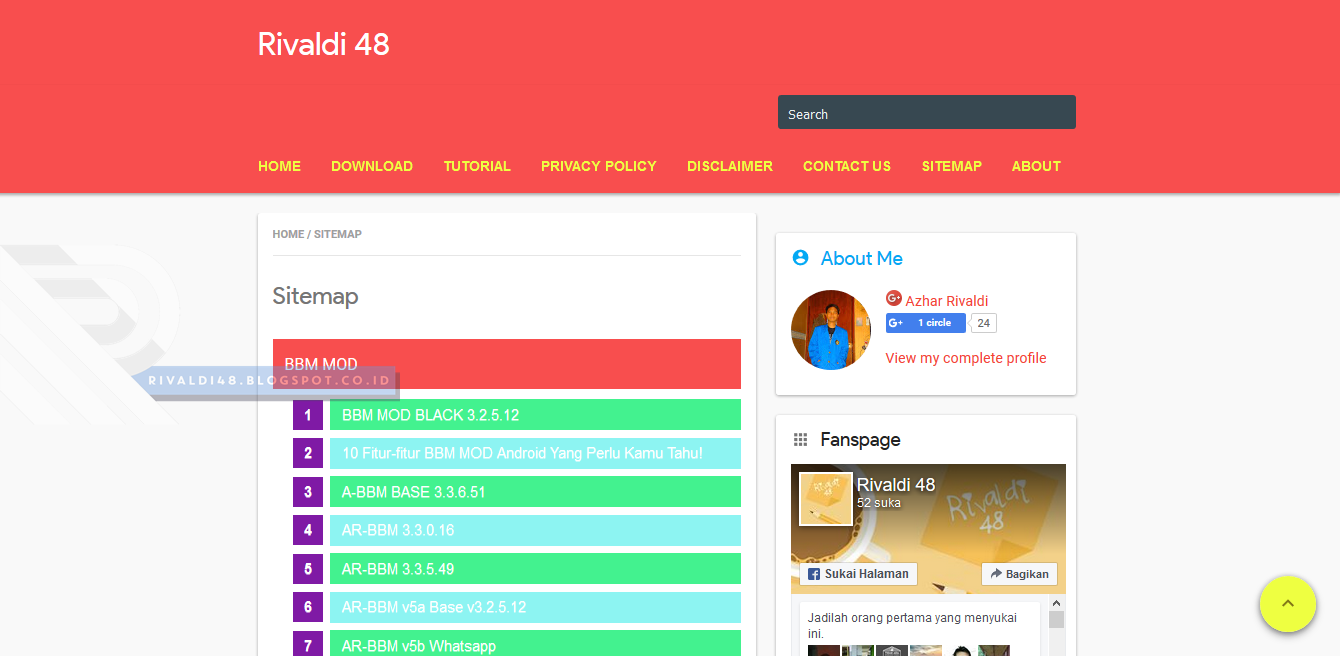Click the yellow scroll-to-top arrow button
Image resolution: width=1340 pixels, height=656 pixels.
tap(1288, 604)
